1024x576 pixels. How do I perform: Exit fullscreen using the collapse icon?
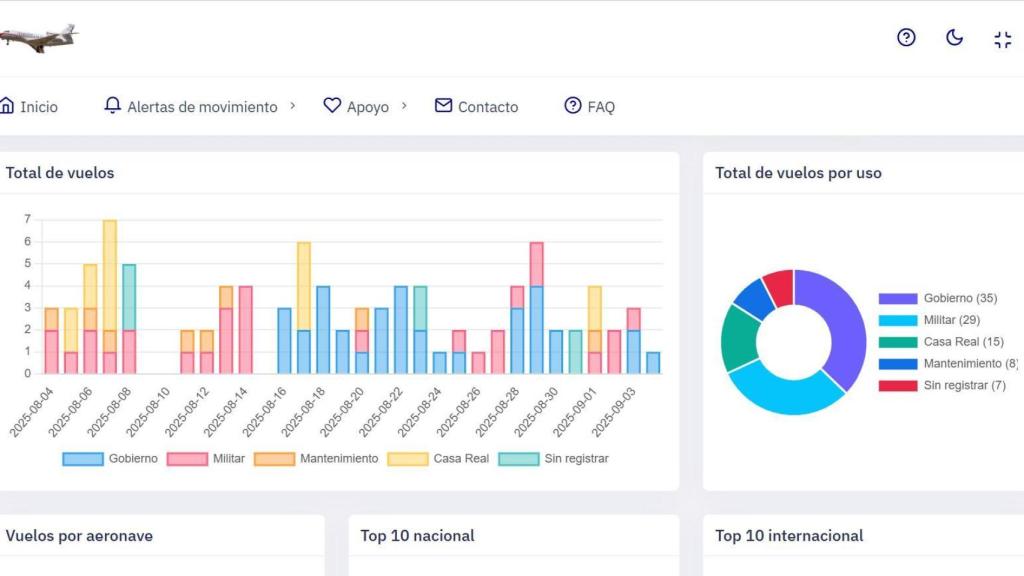pyautogui.click(x=1002, y=39)
